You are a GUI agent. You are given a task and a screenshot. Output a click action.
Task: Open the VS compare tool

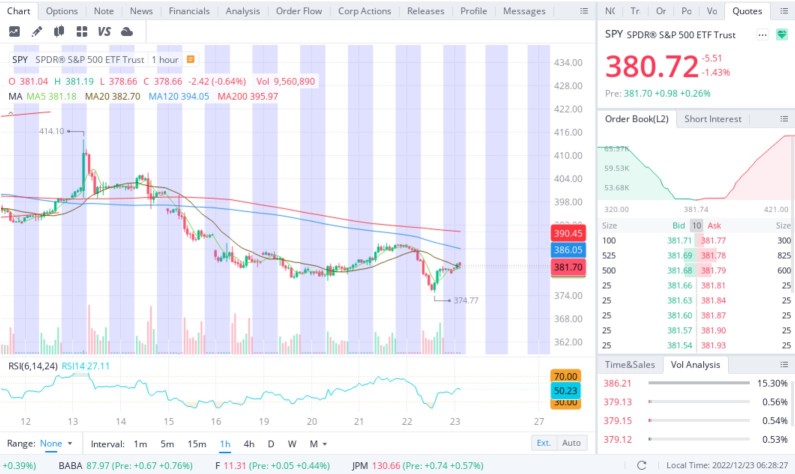click(x=104, y=31)
